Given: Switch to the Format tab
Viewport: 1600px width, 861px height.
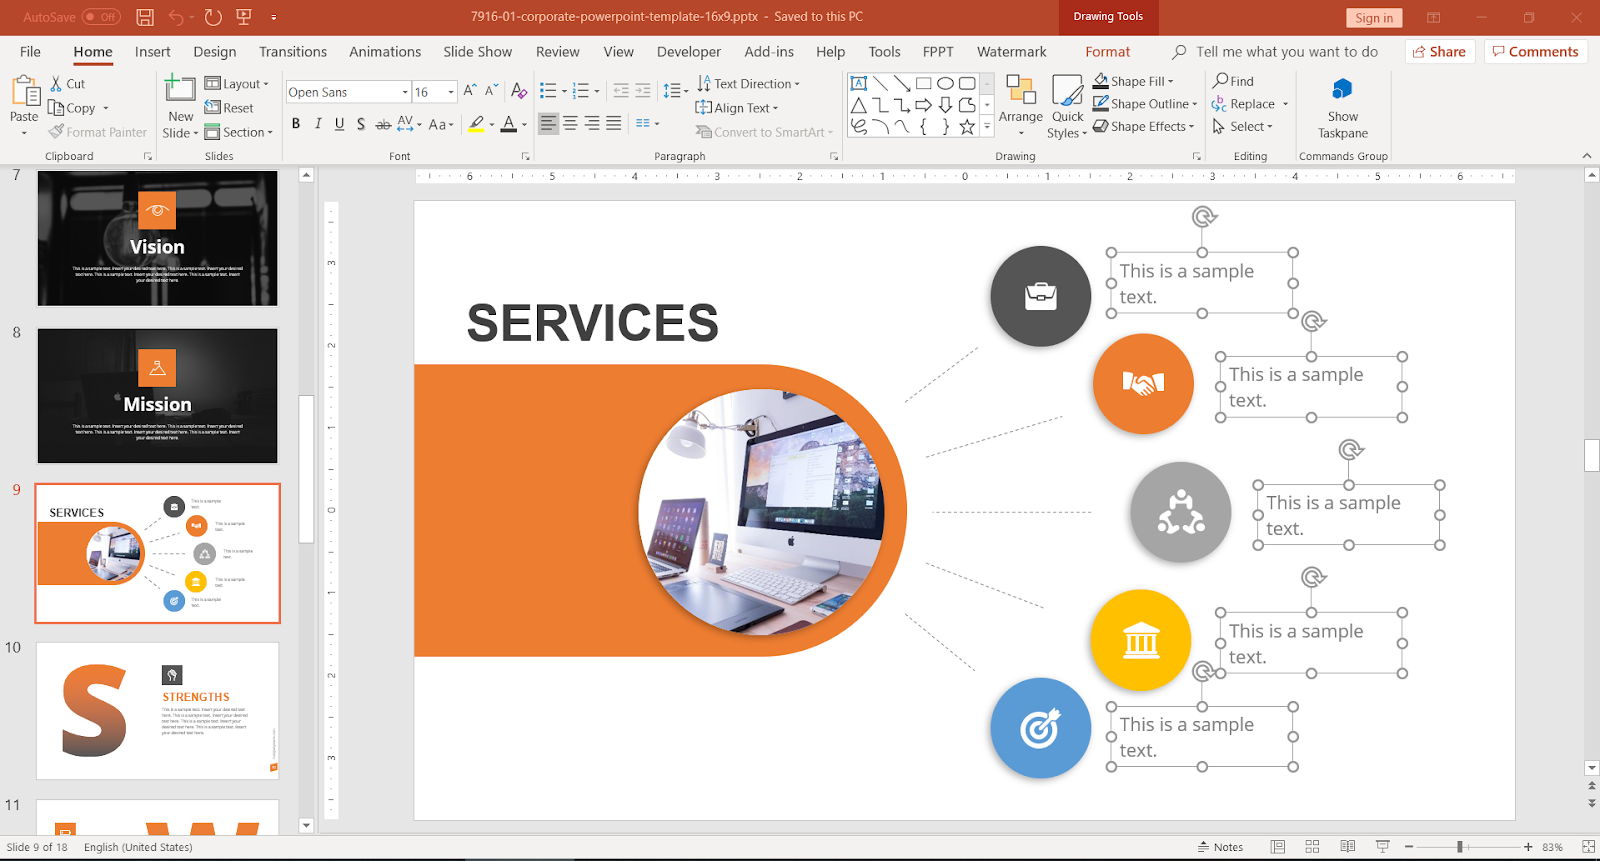Looking at the screenshot, I should coord(1107,52).
